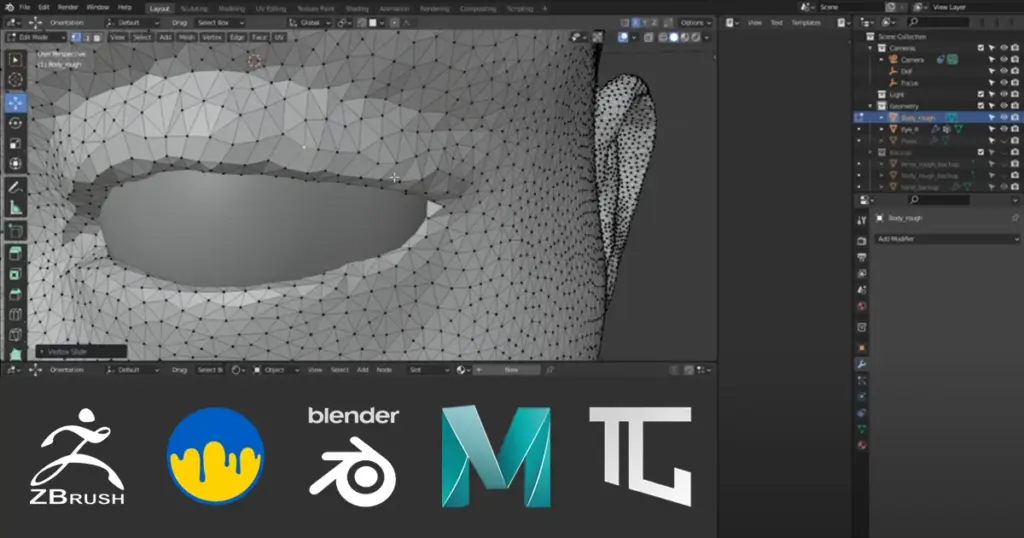Select the Transform tool

click(x=16, y=164)
